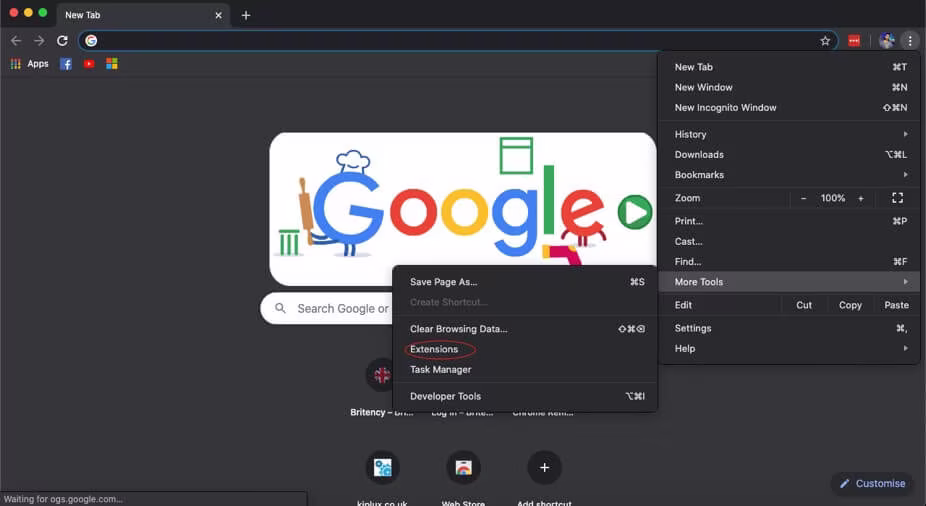The image size is (926, 506).
Task: Play the Google Doodle video button
Action: [635, 212]
